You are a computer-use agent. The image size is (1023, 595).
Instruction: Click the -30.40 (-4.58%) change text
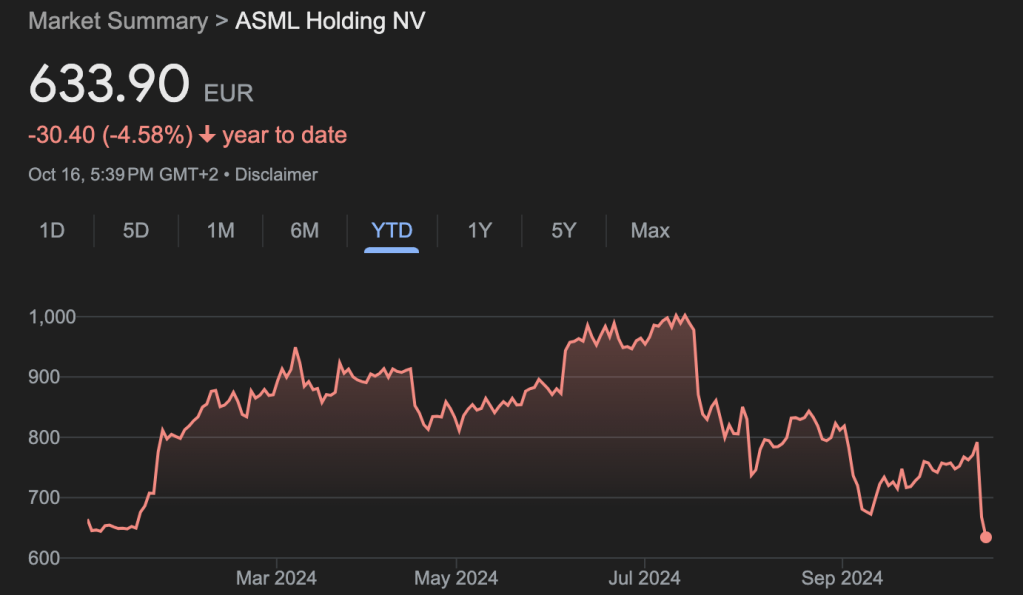tap(110, 135)
